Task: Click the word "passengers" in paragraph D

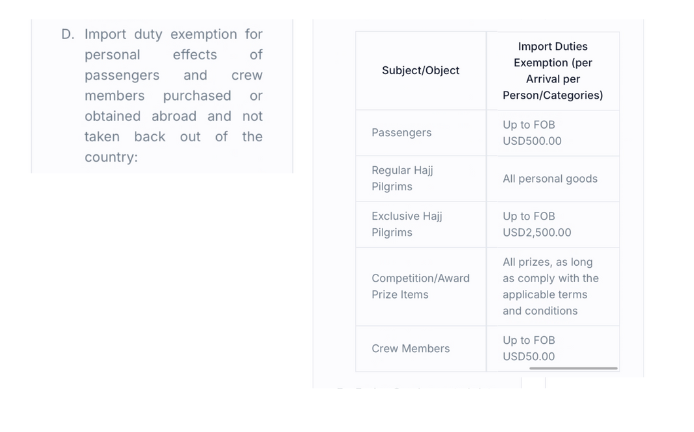Action: (122, 76)
